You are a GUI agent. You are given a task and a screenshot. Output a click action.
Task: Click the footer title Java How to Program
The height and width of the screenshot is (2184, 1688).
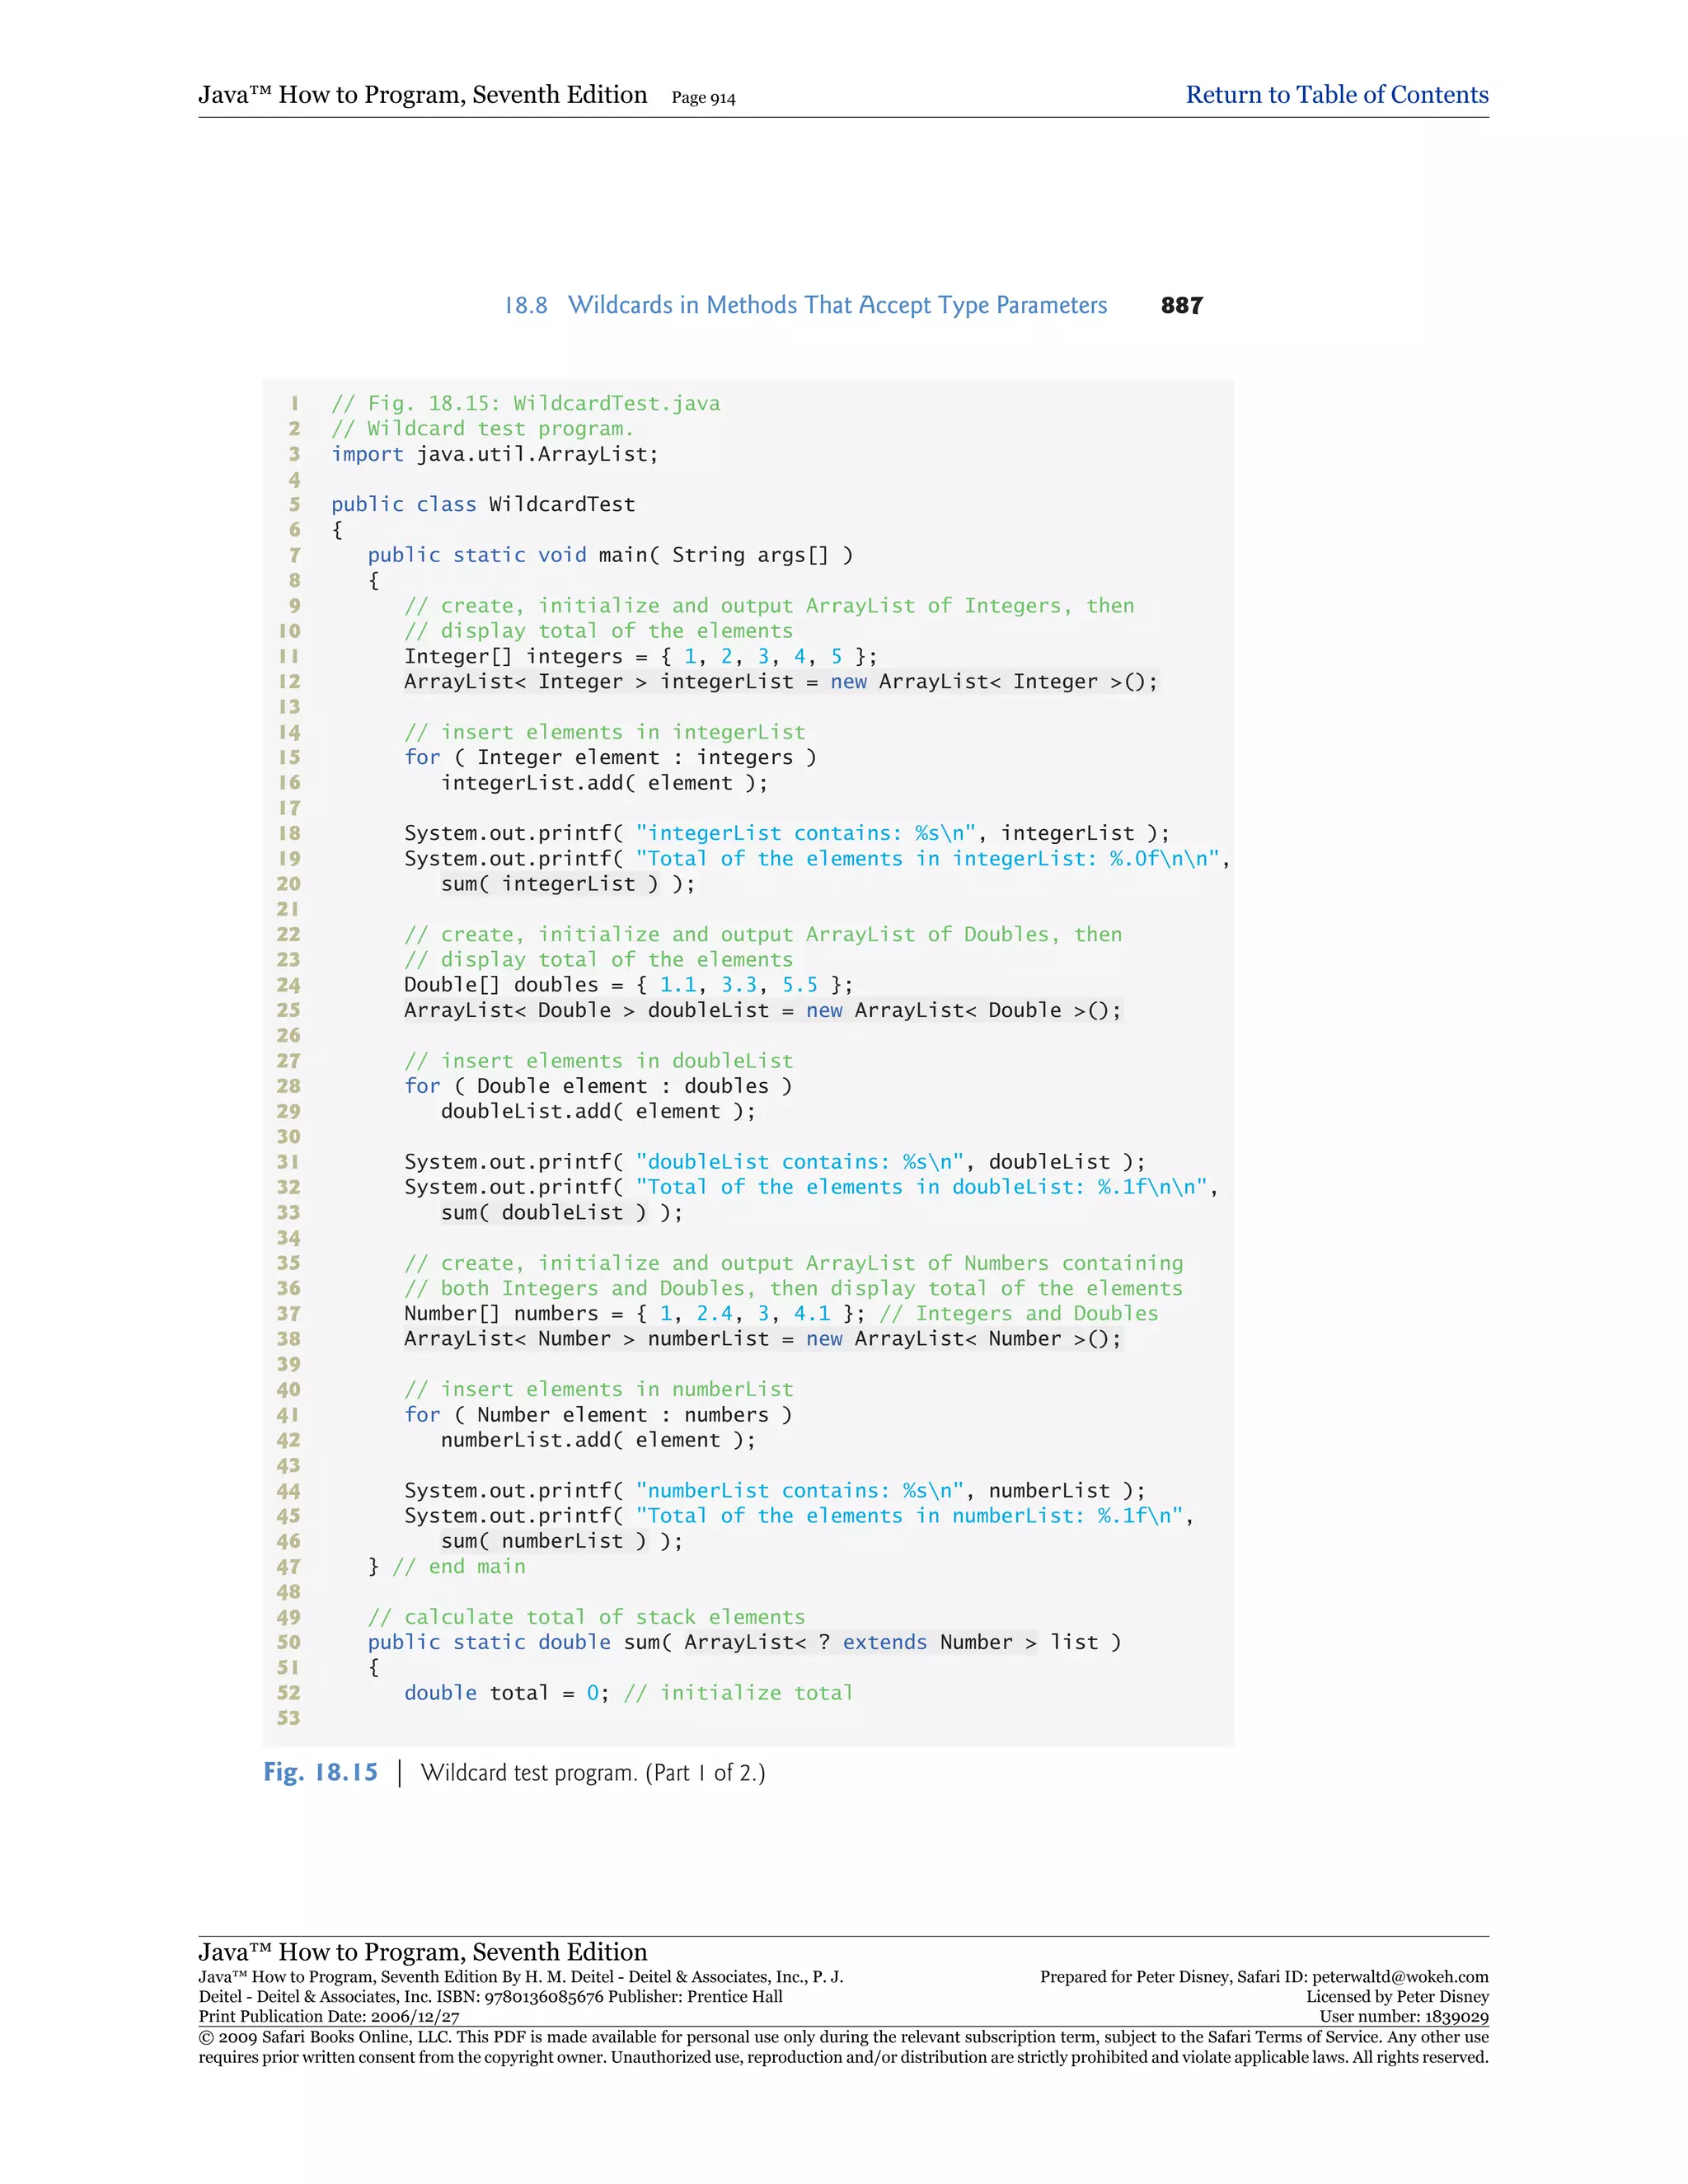click(x=422, y=1952)
